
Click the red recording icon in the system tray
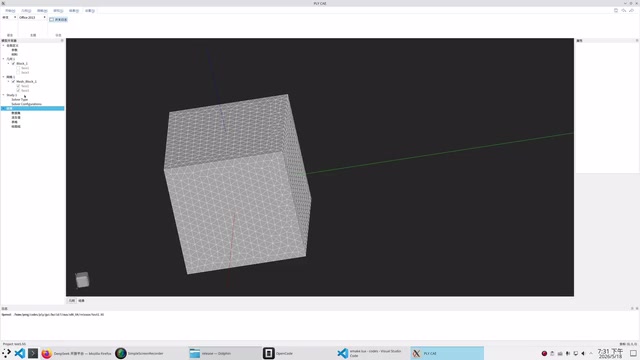544,353
